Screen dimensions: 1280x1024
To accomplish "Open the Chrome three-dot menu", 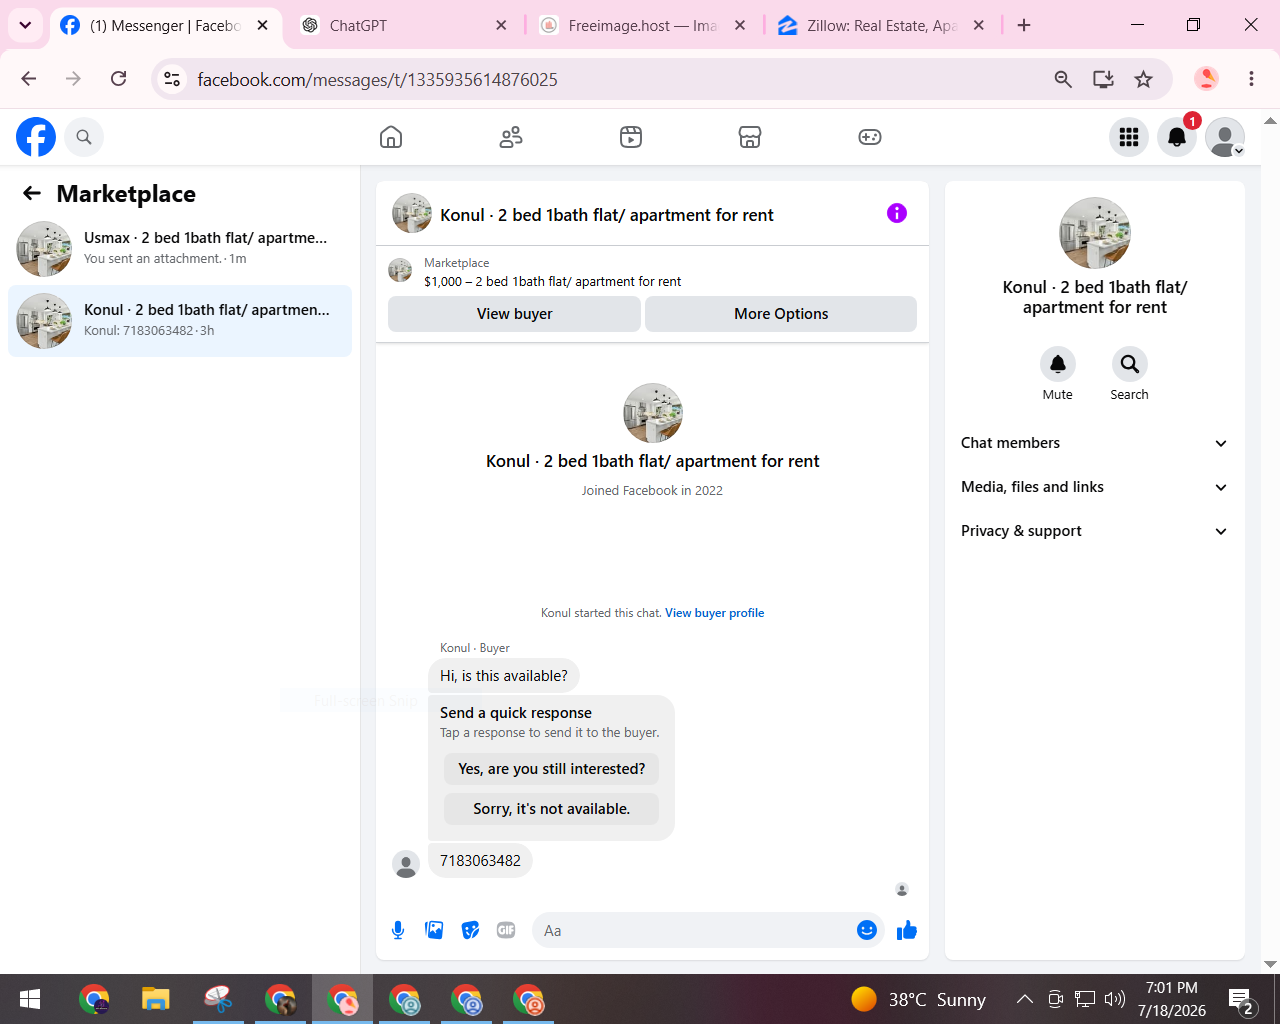I will point(1251,79).
